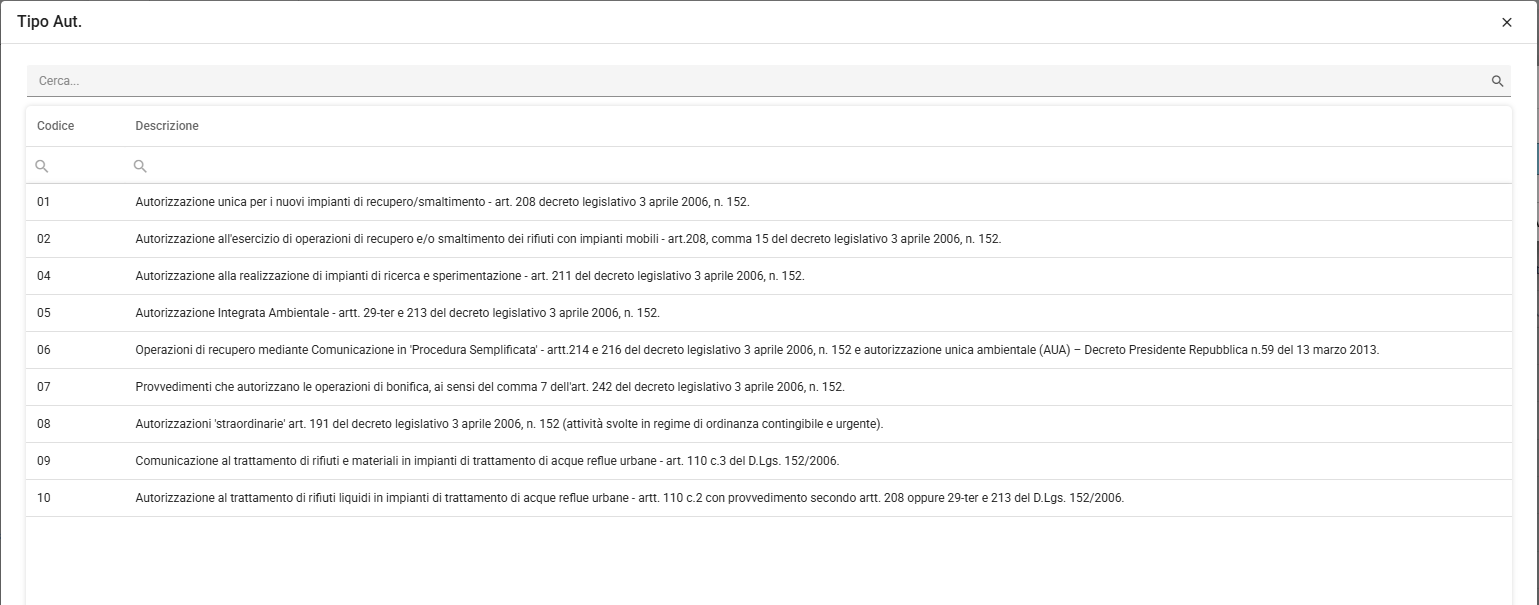
Task: Sort by the Descrizione column header
Action: tap(167, 126)
